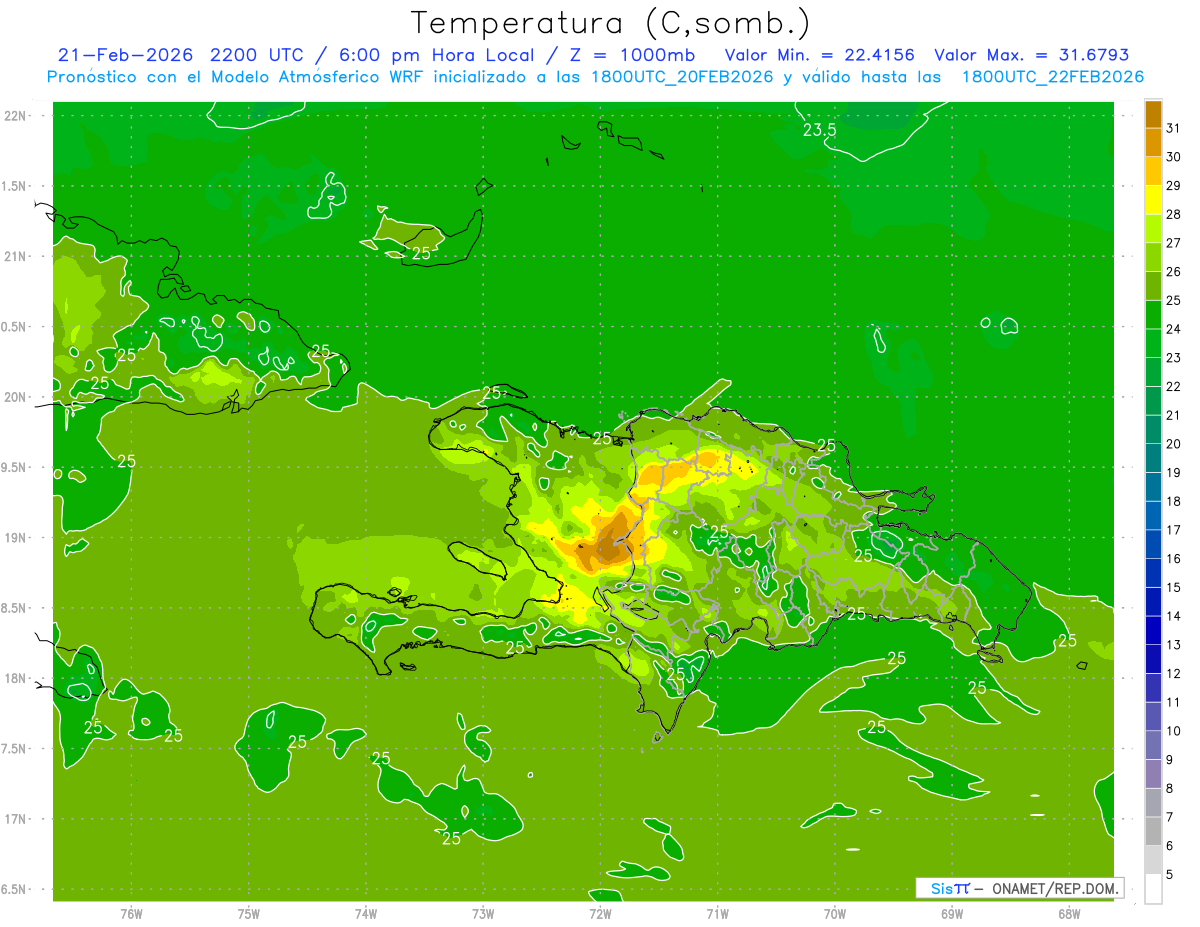Viewport: 1200px width, 927px height.
Task: Click the 'ONAMET/REP.DOM.' credit label
Action: [1055, 888]
